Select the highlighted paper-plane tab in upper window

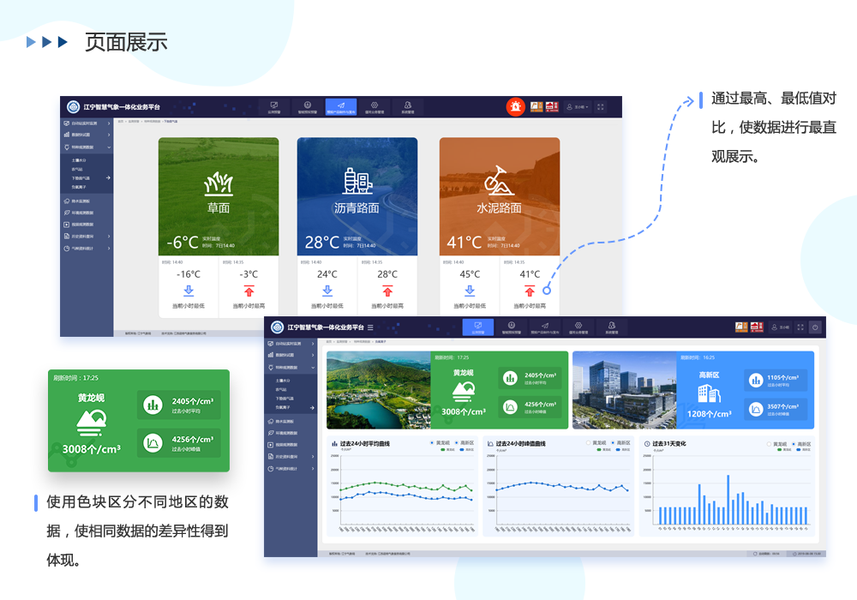click(x=341, y=107)
